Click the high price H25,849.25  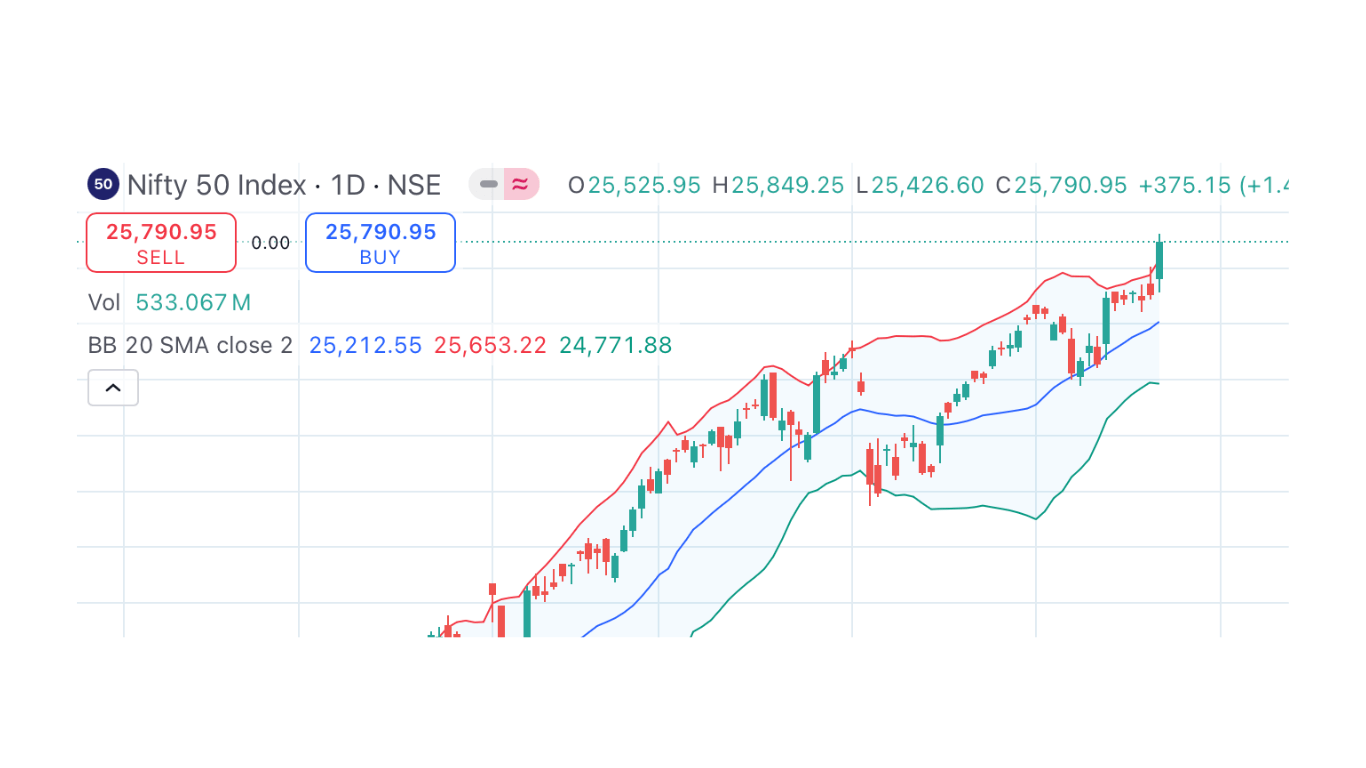(778, 186)
